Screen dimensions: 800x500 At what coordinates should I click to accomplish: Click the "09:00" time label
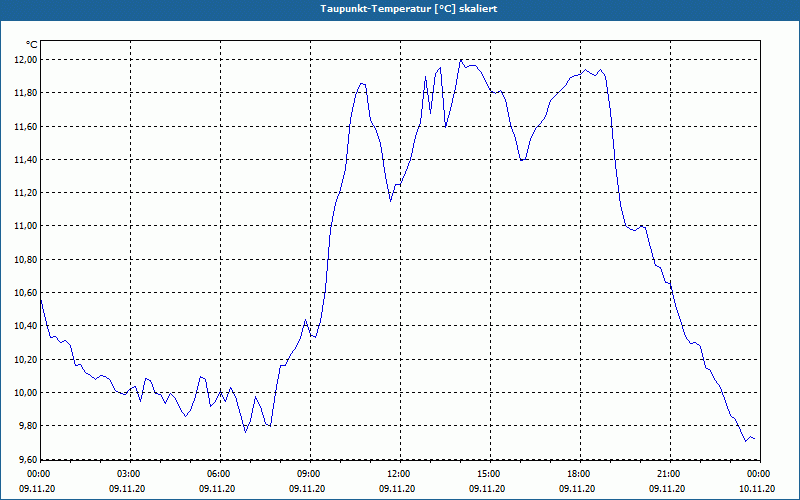[x=307, y=474]
